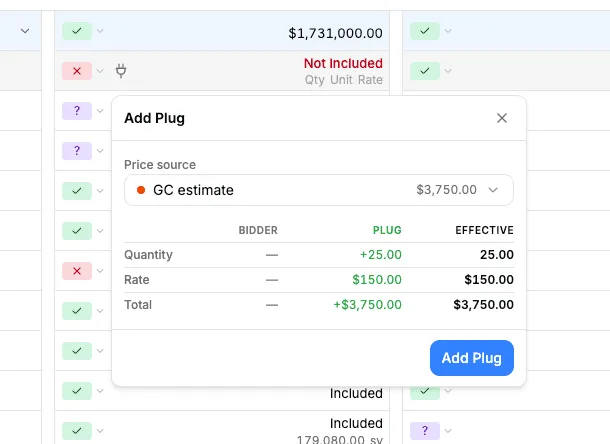610x444 pixels.
Task: Open chevron beside right-column check in top highlighted row
Action: [448, 31]
